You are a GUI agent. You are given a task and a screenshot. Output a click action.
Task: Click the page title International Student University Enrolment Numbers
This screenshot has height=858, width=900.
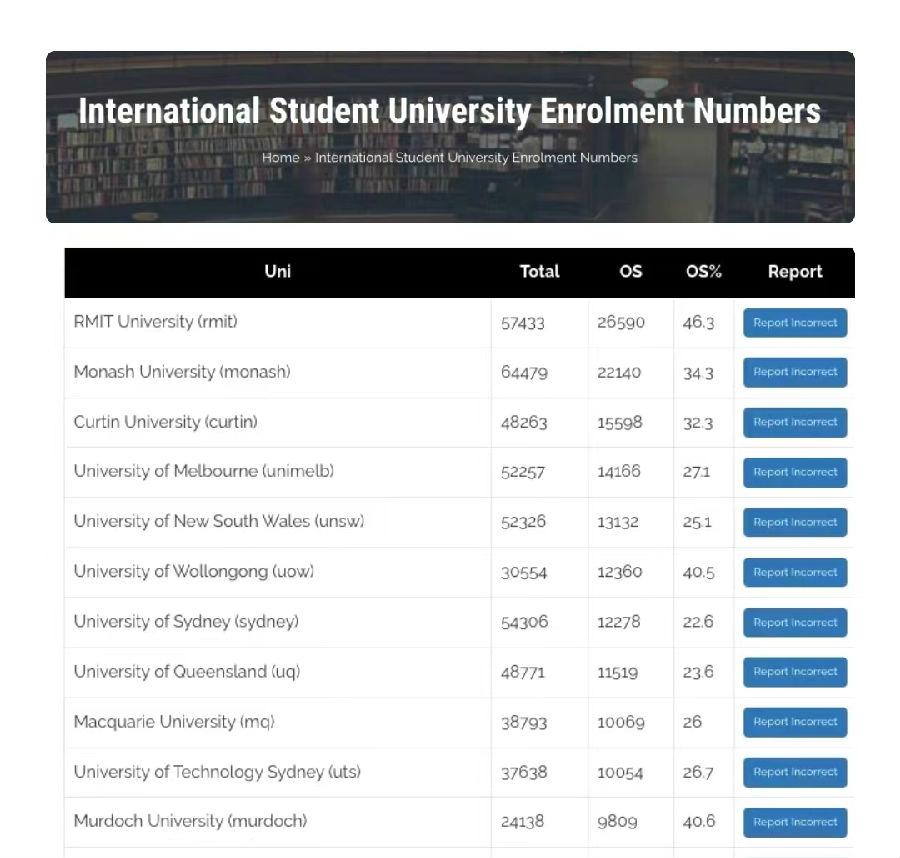click(449, 111)
